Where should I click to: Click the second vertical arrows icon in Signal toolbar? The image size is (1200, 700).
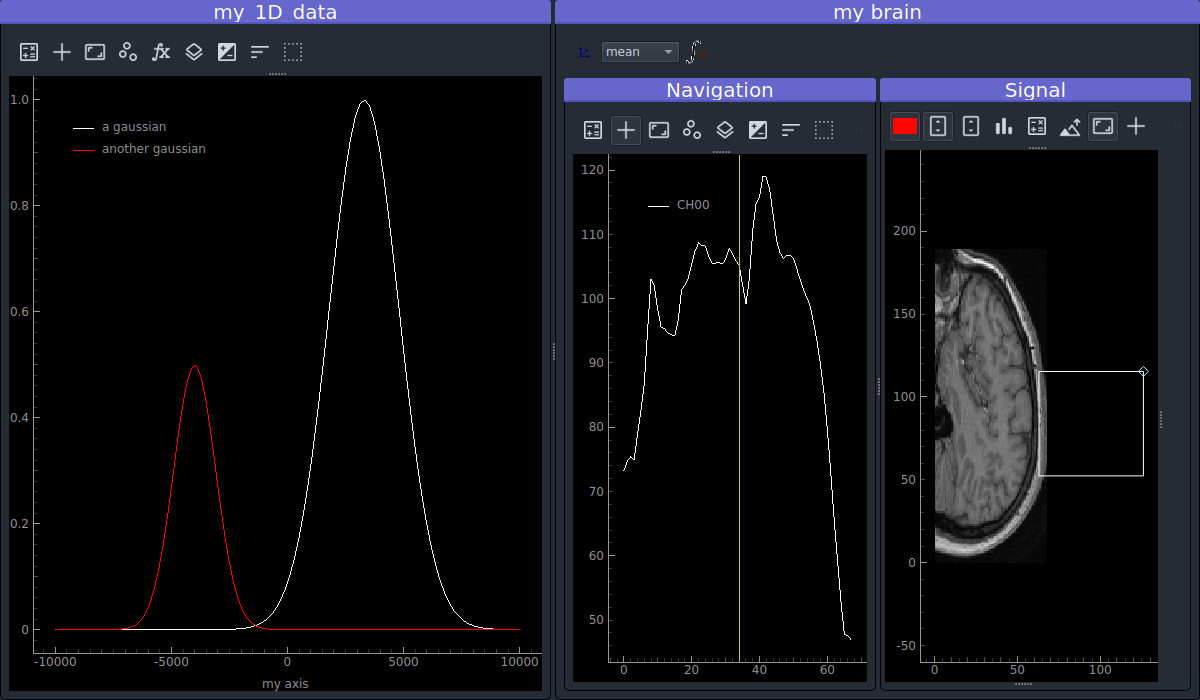(971, 126)
